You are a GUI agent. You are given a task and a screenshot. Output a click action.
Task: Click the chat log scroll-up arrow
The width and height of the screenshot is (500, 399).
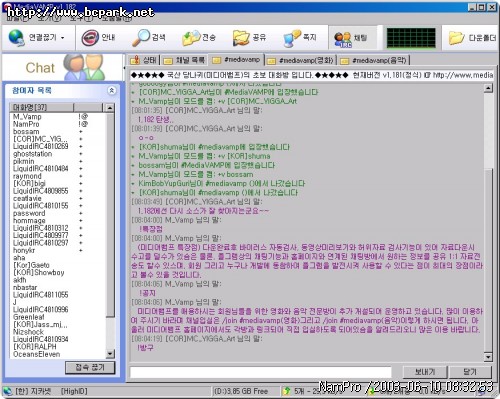click(x=488, y=88)
